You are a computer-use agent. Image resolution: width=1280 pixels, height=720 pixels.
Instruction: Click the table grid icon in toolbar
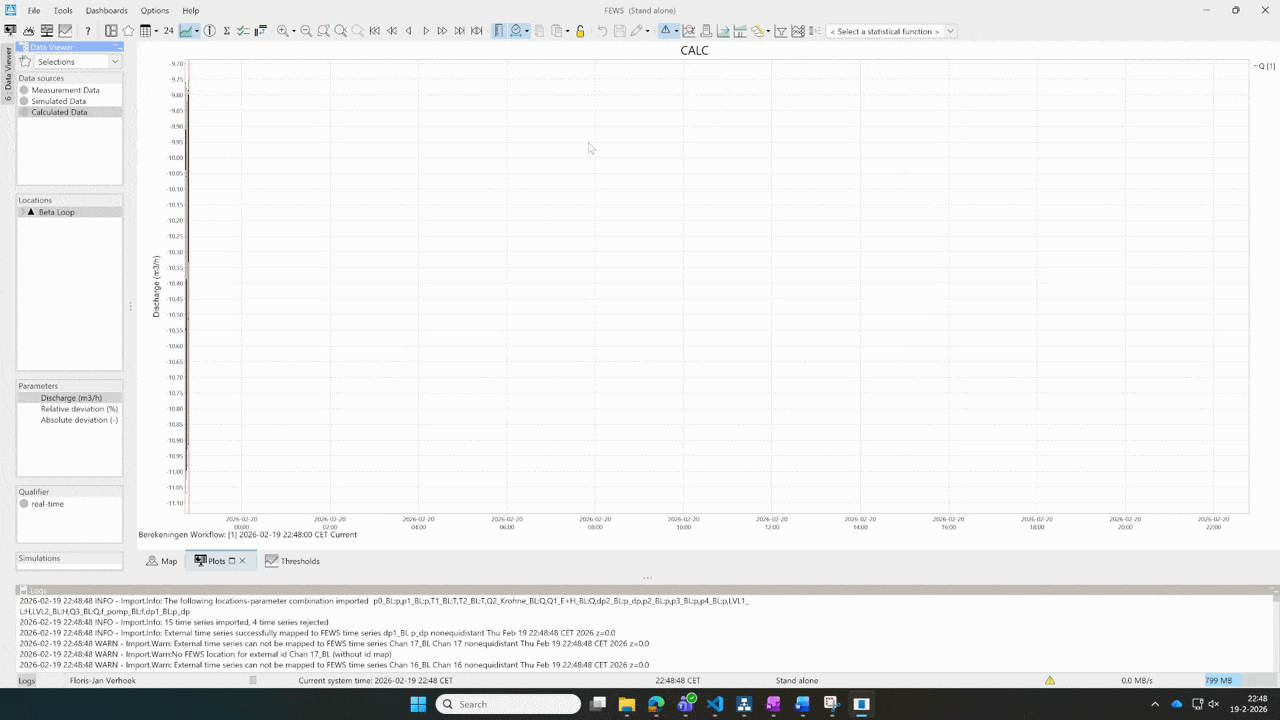point(146,31)
